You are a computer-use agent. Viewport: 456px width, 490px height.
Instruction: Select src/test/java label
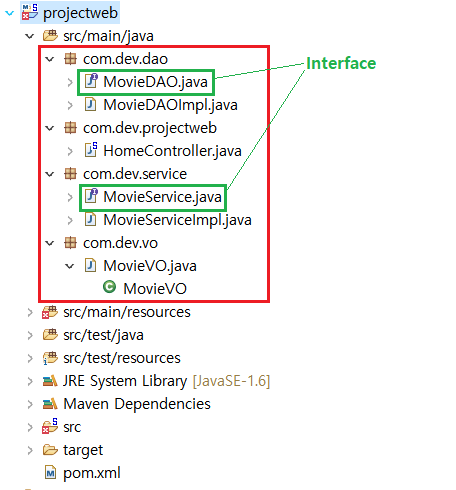tap(103, 335)
